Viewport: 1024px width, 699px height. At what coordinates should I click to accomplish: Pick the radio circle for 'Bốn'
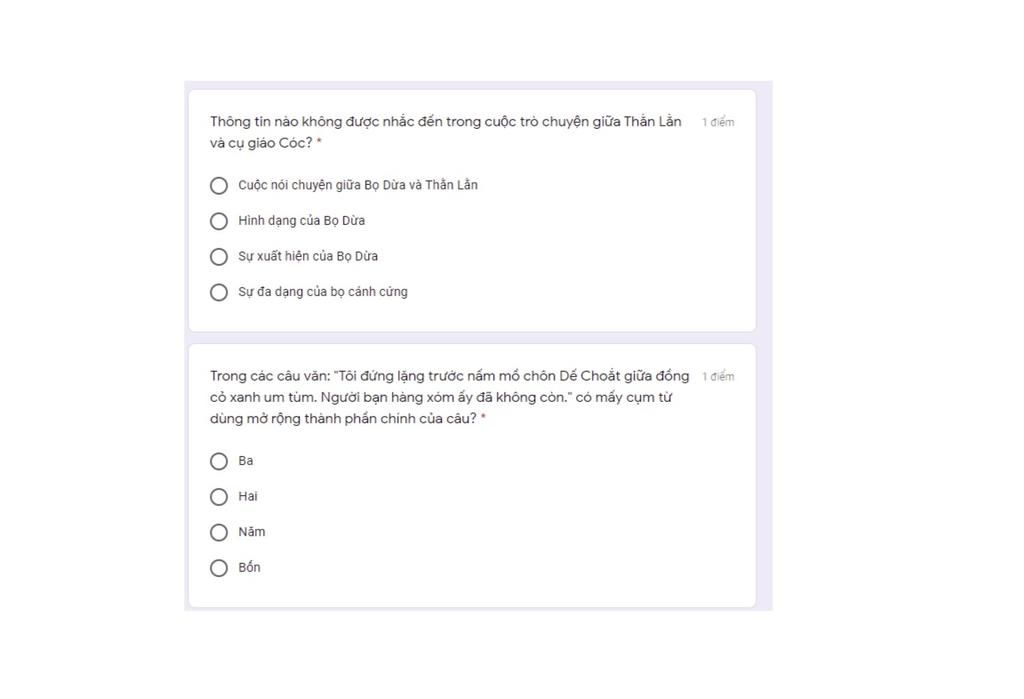pos(219,568)
